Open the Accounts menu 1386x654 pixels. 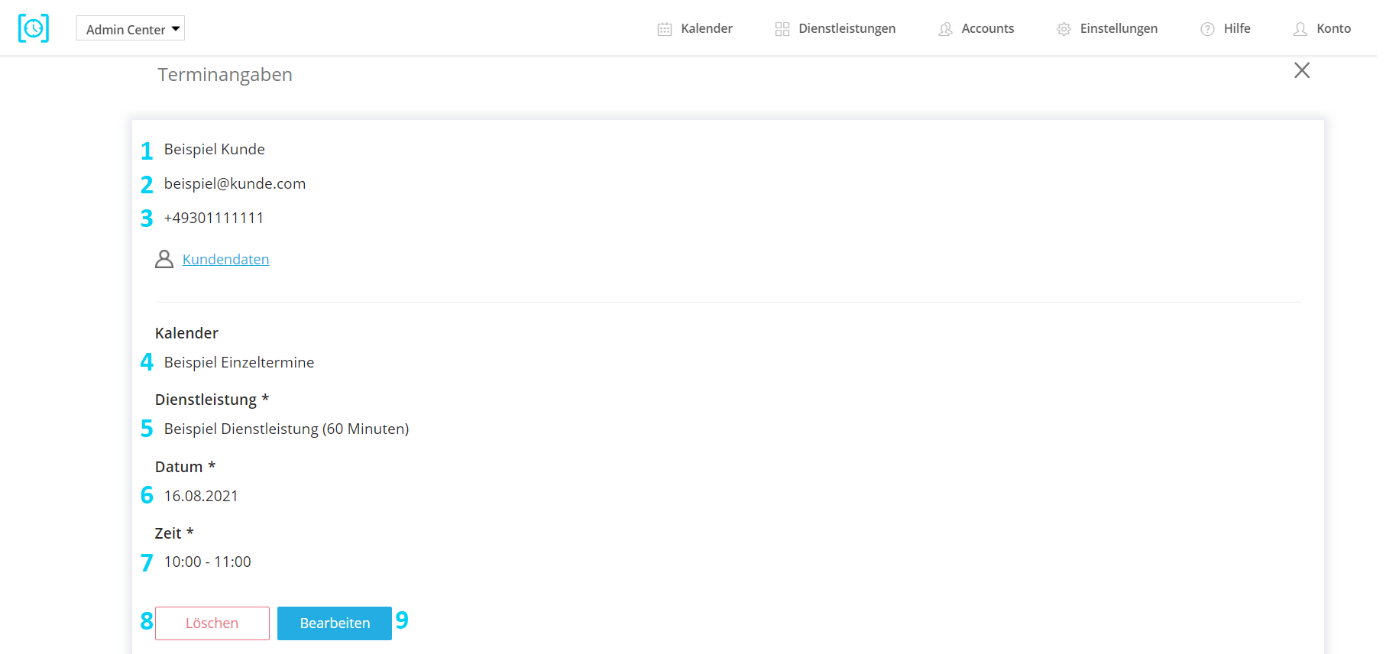(988, 29)
